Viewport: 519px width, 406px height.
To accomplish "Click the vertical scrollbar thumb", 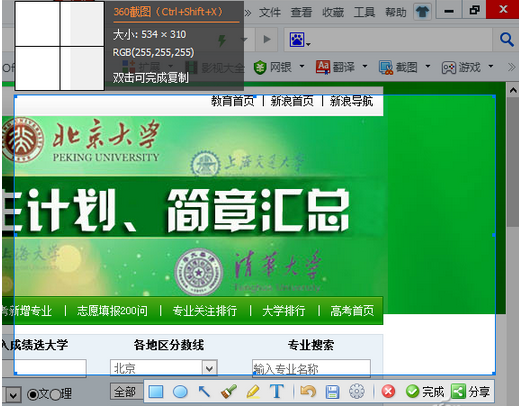I will pyautogui.click(x=513, y=162).
